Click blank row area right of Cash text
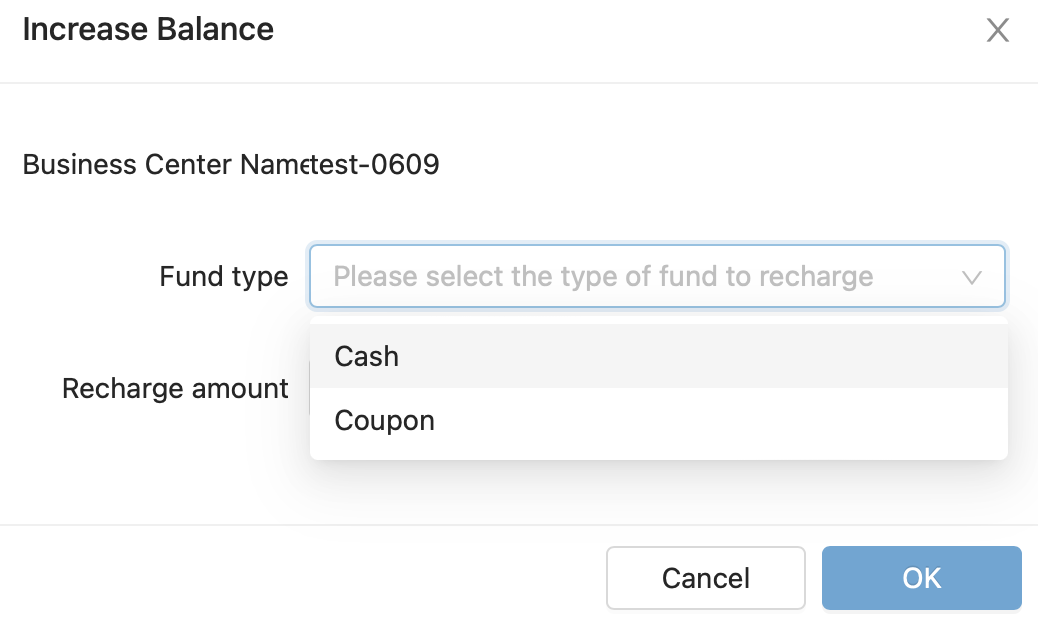 coord(700,356)
